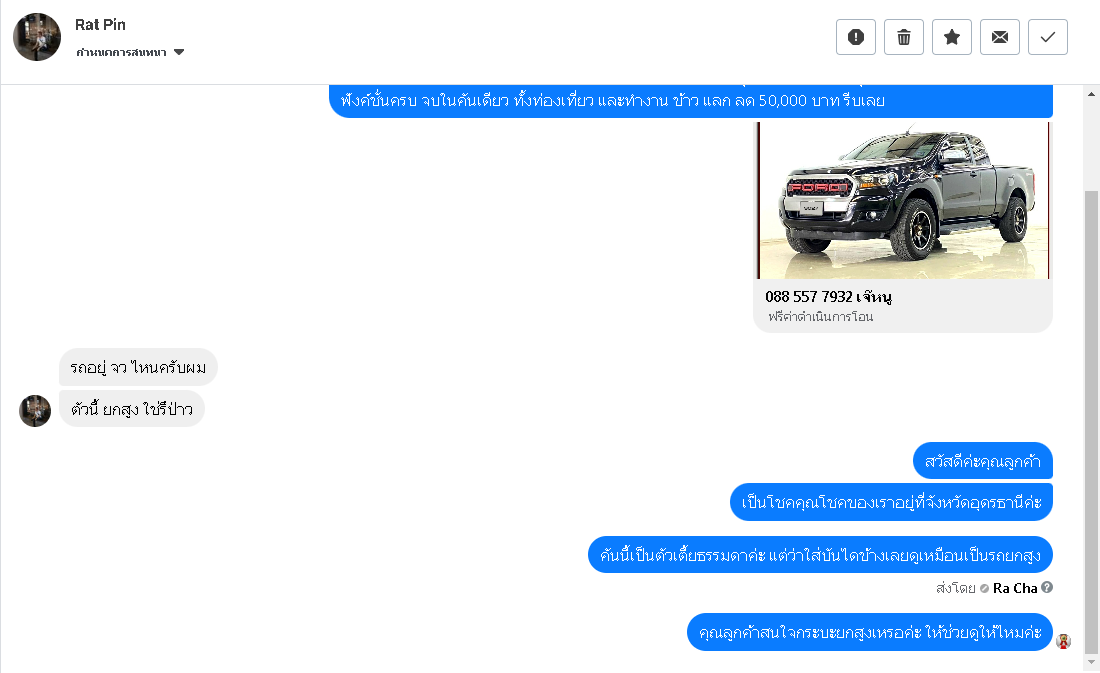Star this conversation for follow-up
This screenshot has width=1100, height=673.
951,37
